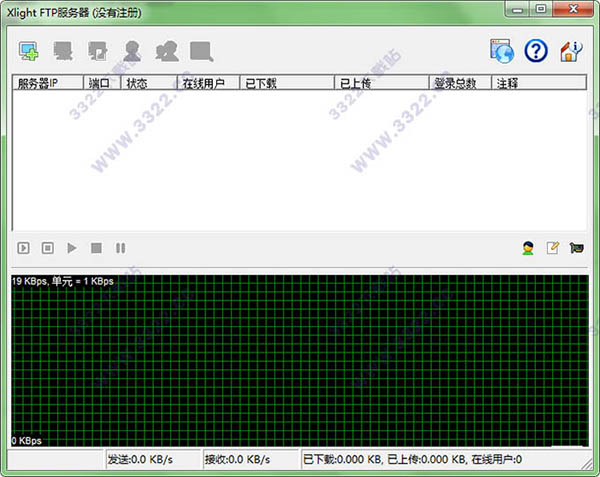Click the network card icon
Screen dimensions: 600x477
coord(576,248)
